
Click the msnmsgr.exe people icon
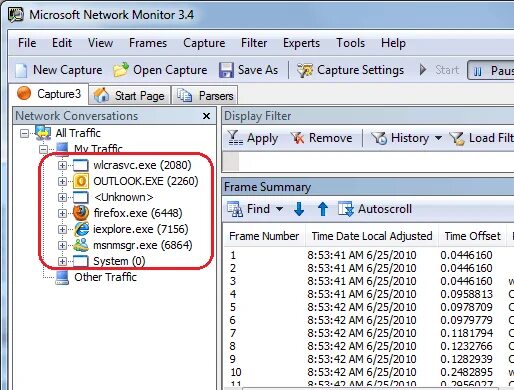[x=81, y=245]
